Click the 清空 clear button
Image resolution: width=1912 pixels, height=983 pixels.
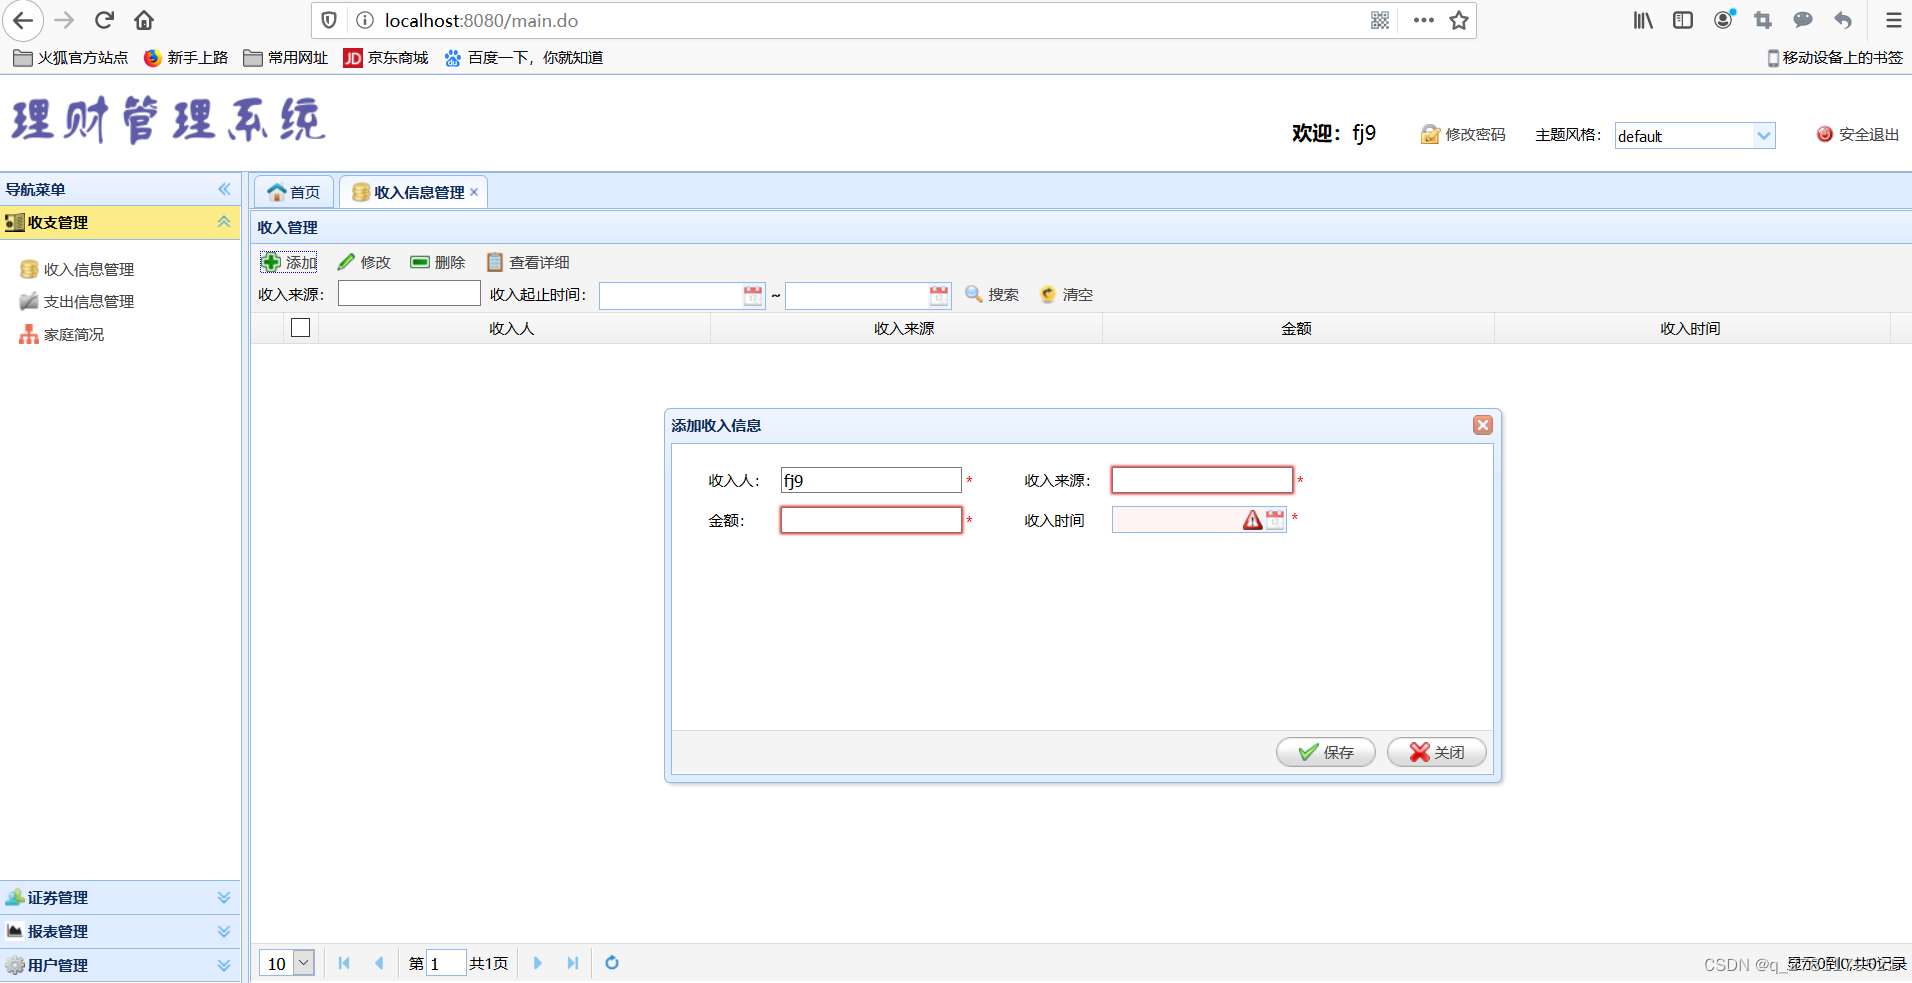tap(1067, 294)
